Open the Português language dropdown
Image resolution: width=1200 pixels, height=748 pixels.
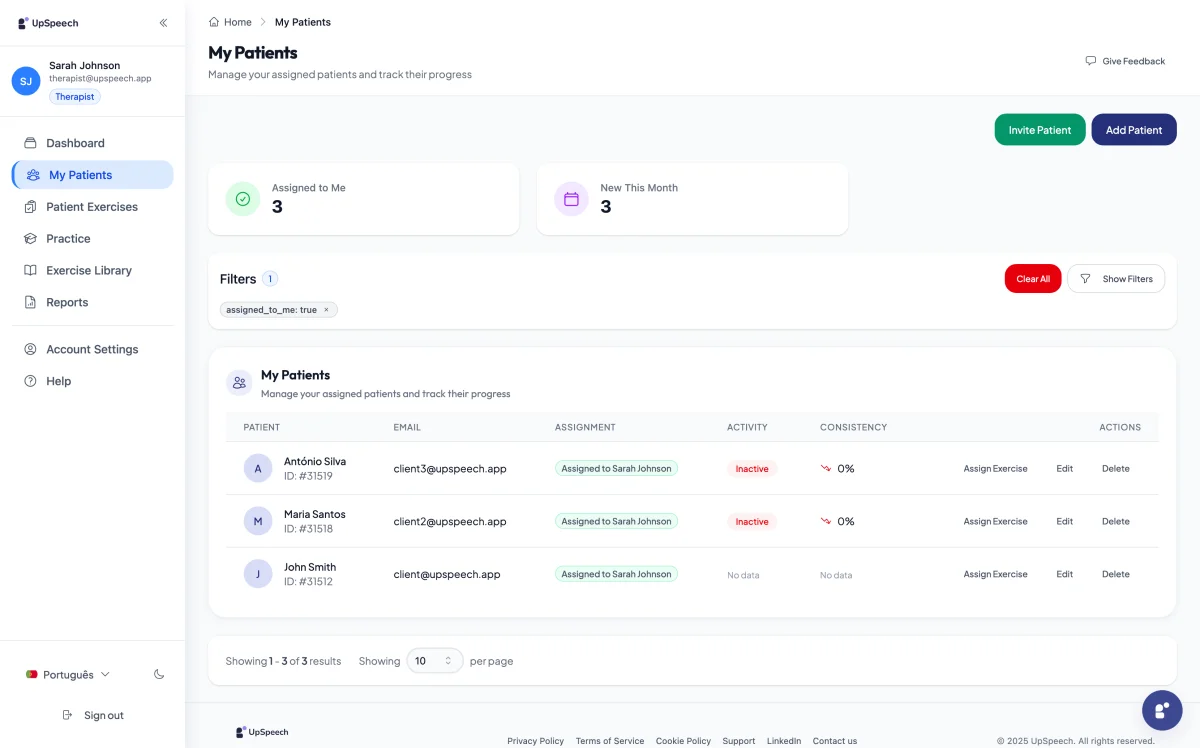click(x=68, y=675)
